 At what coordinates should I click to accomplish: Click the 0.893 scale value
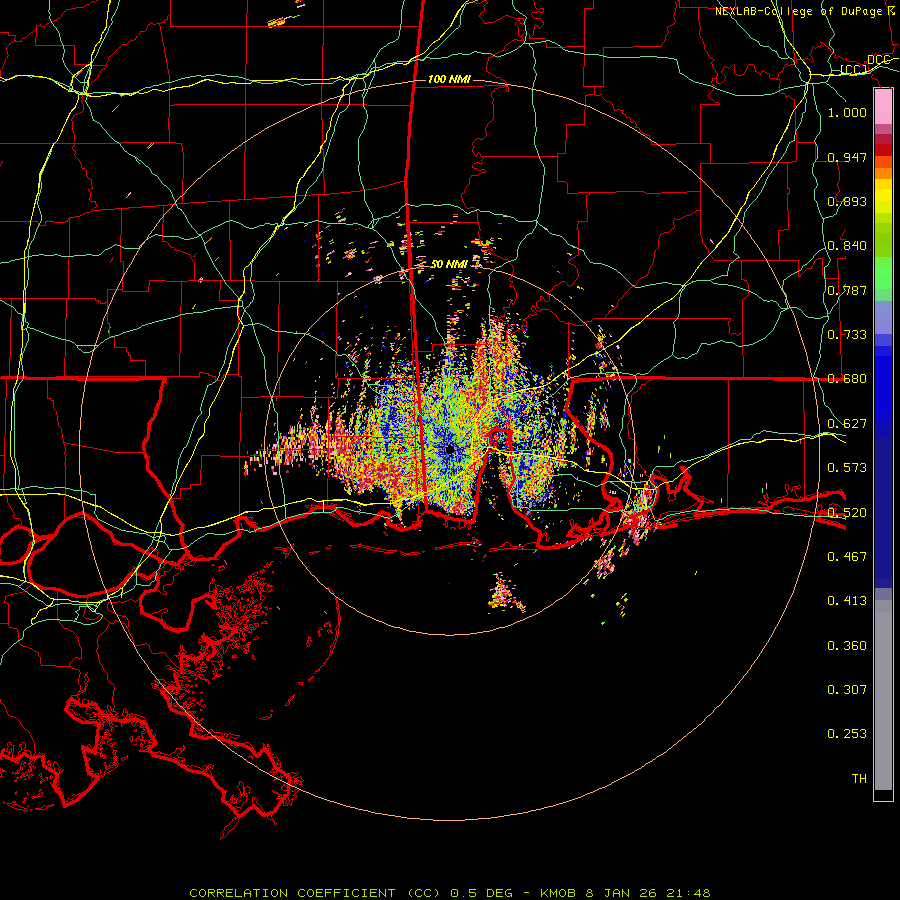(x=847, y=201)
